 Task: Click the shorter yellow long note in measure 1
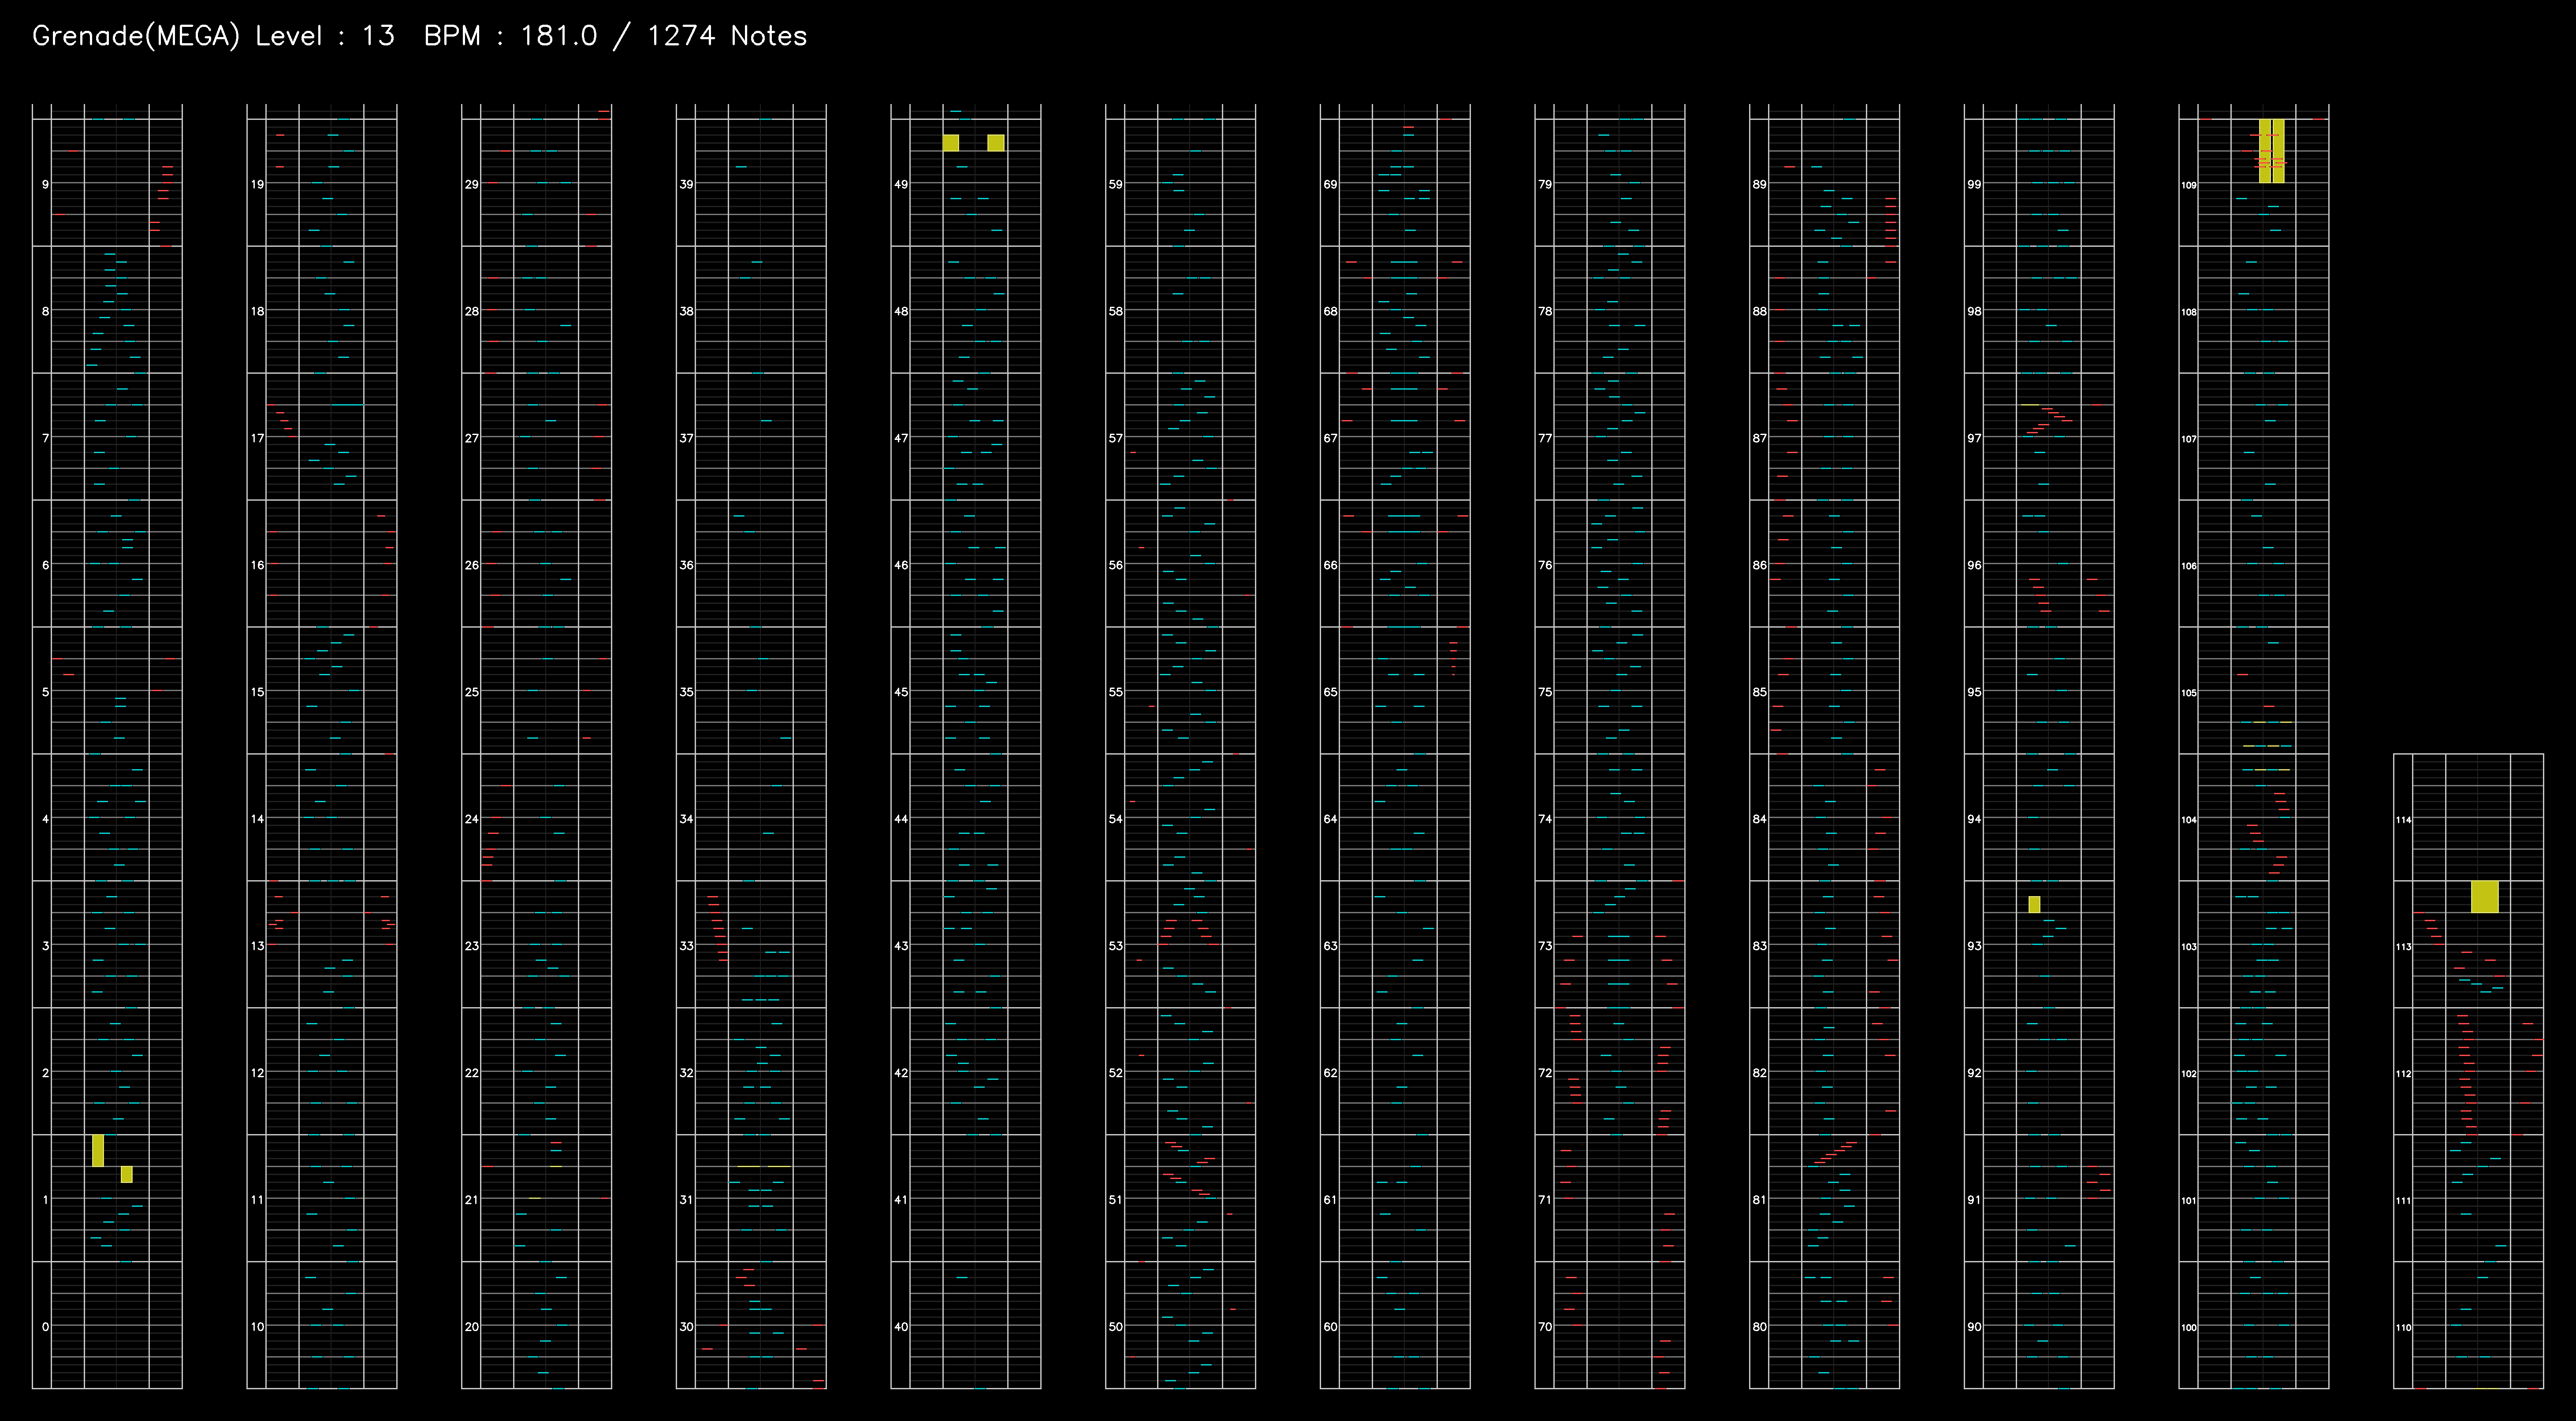127,1174
